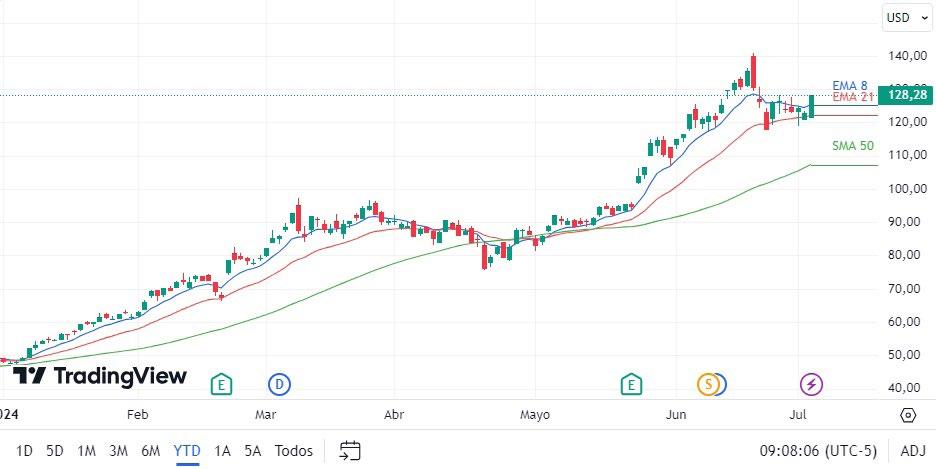Image resolution: width=936 pixels, height=469 pixels.
Task: Open the dividend marker near March
Action: [278, 384]
